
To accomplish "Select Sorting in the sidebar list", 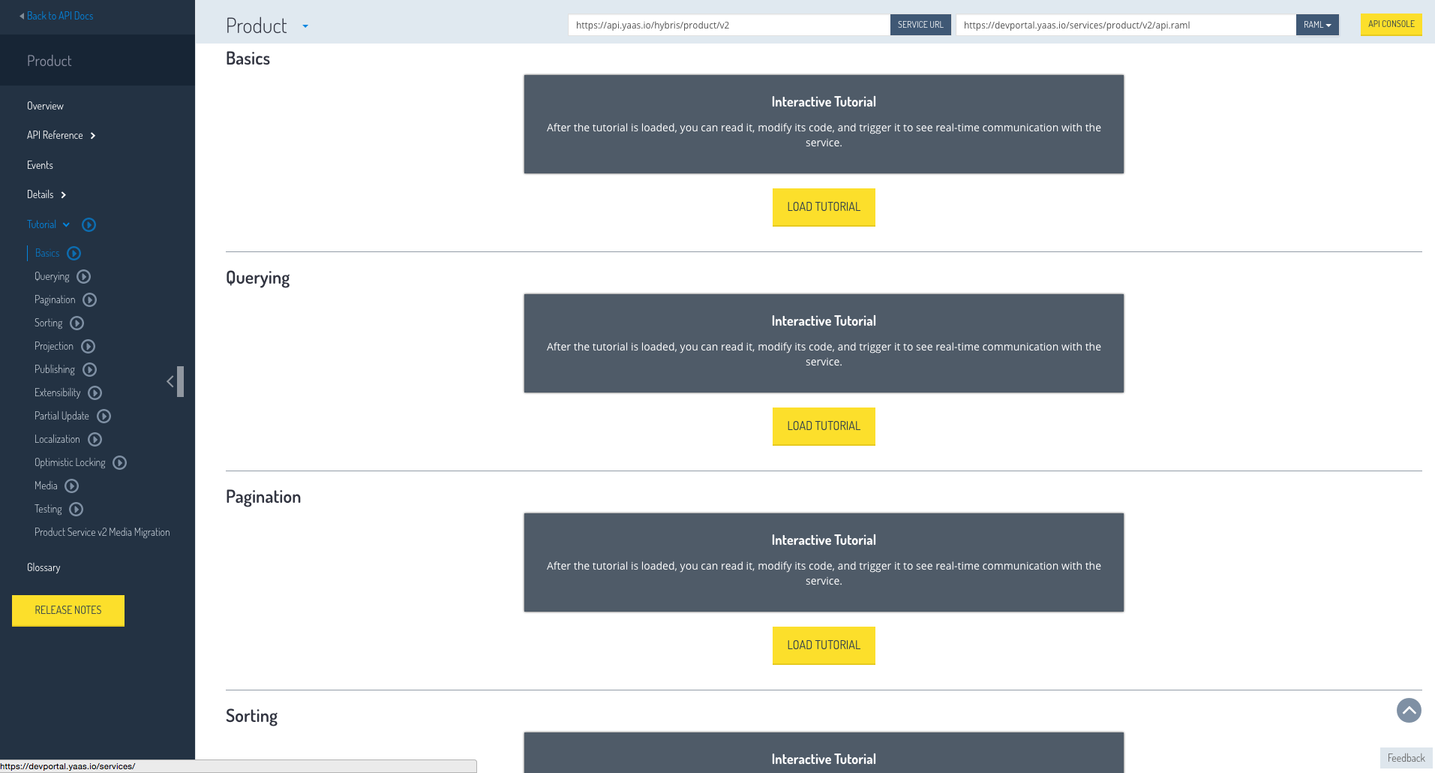I will click(x=48, y=323).
